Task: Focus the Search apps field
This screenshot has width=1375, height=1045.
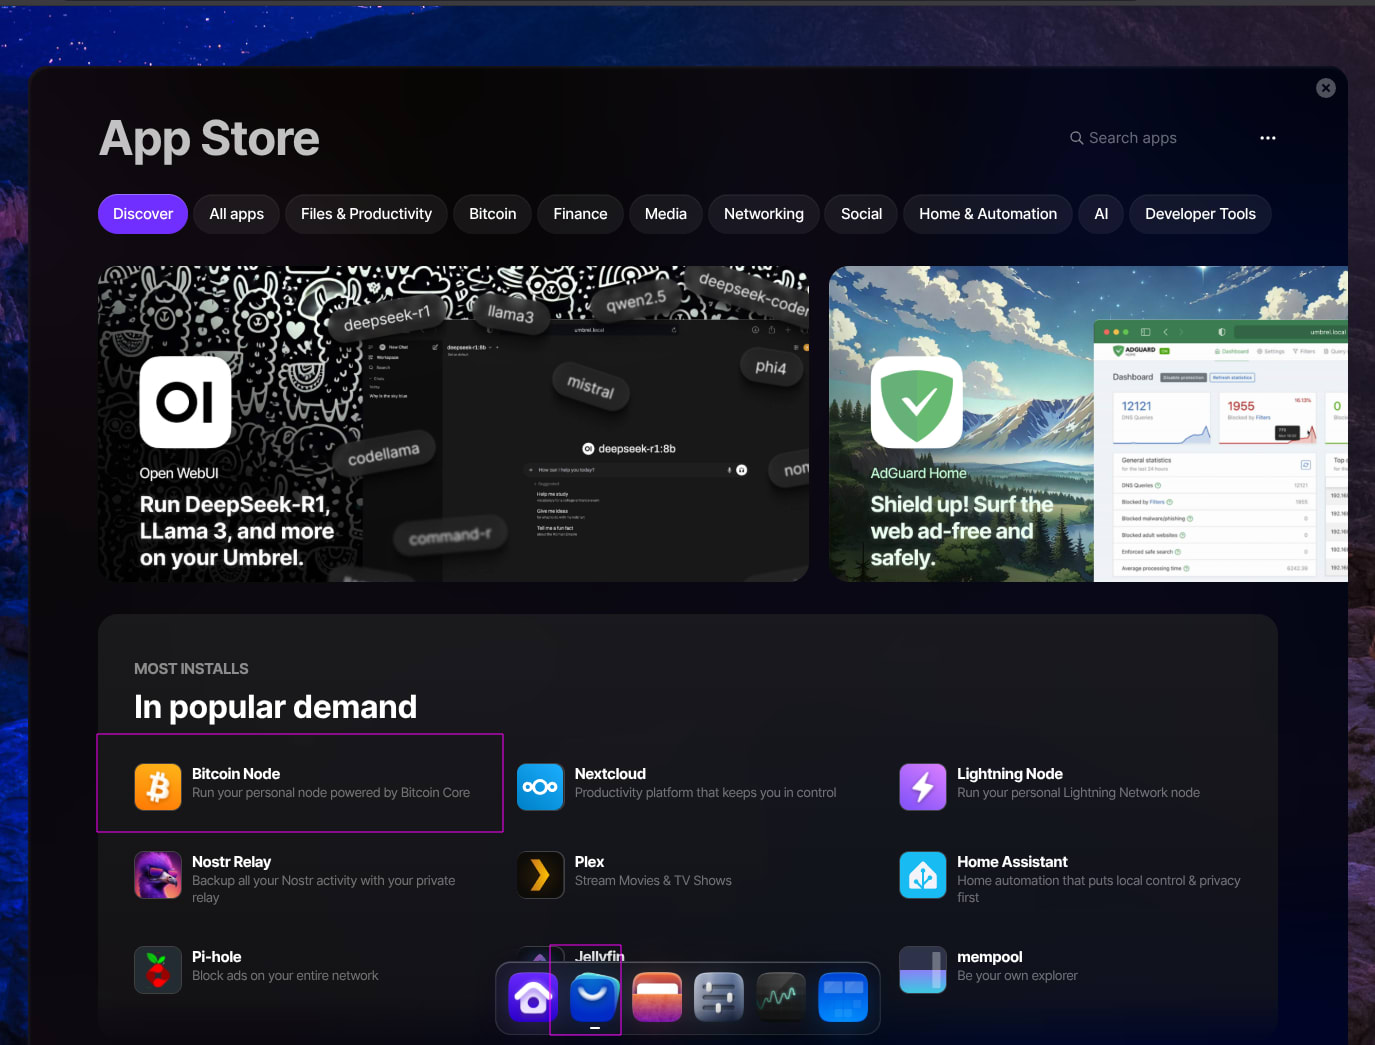Action: 1150,138
